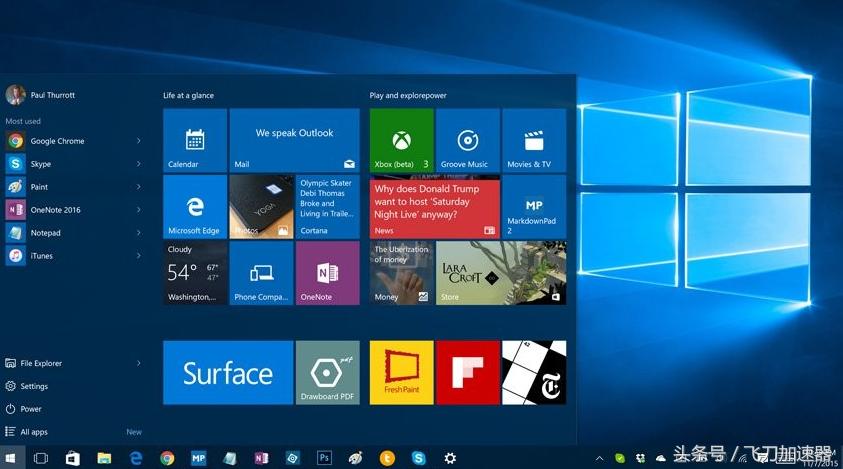The image size is (843, 469).
Task: Open the Calendar tile
Action: click(x=195, y=140)
